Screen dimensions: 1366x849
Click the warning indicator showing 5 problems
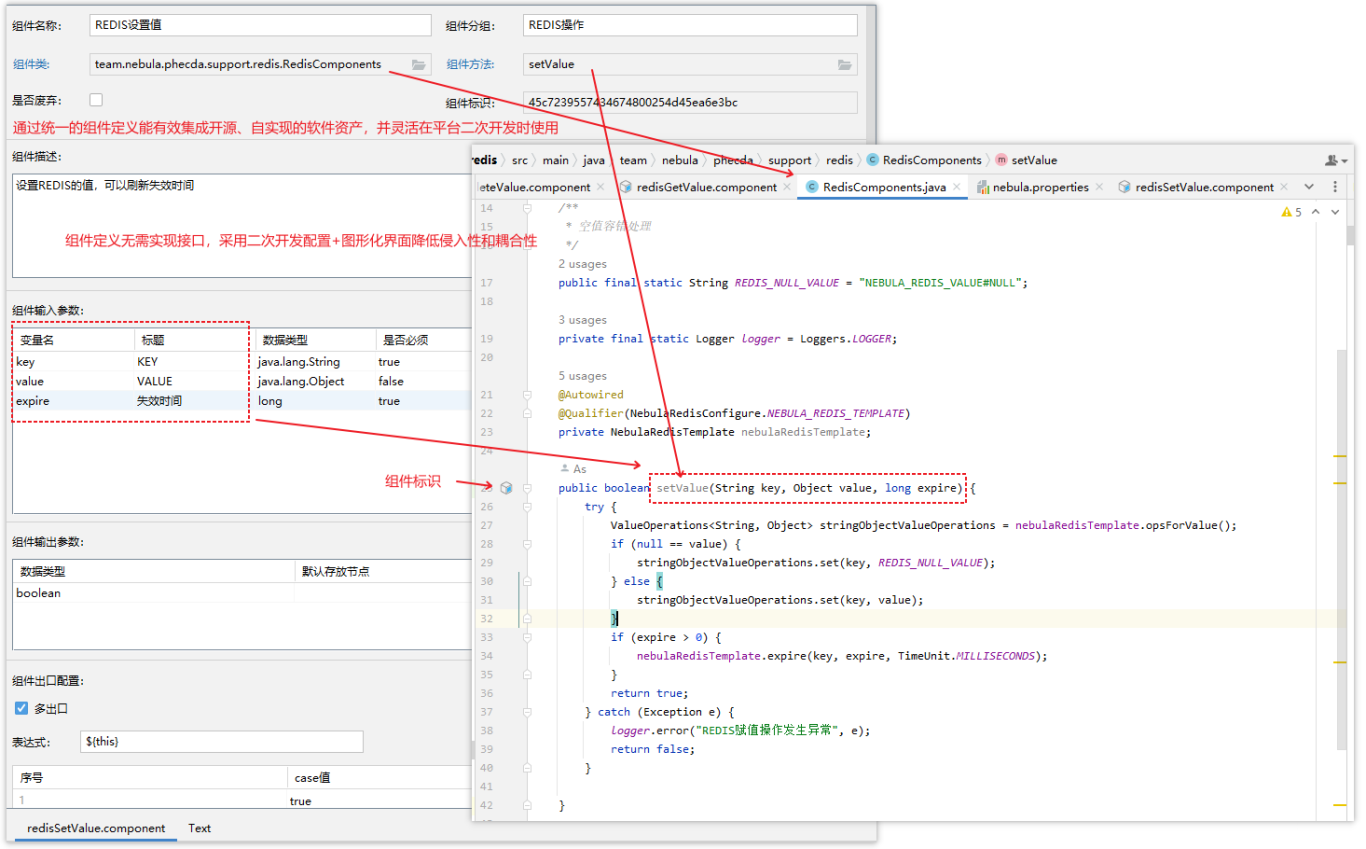point(1291,212)
